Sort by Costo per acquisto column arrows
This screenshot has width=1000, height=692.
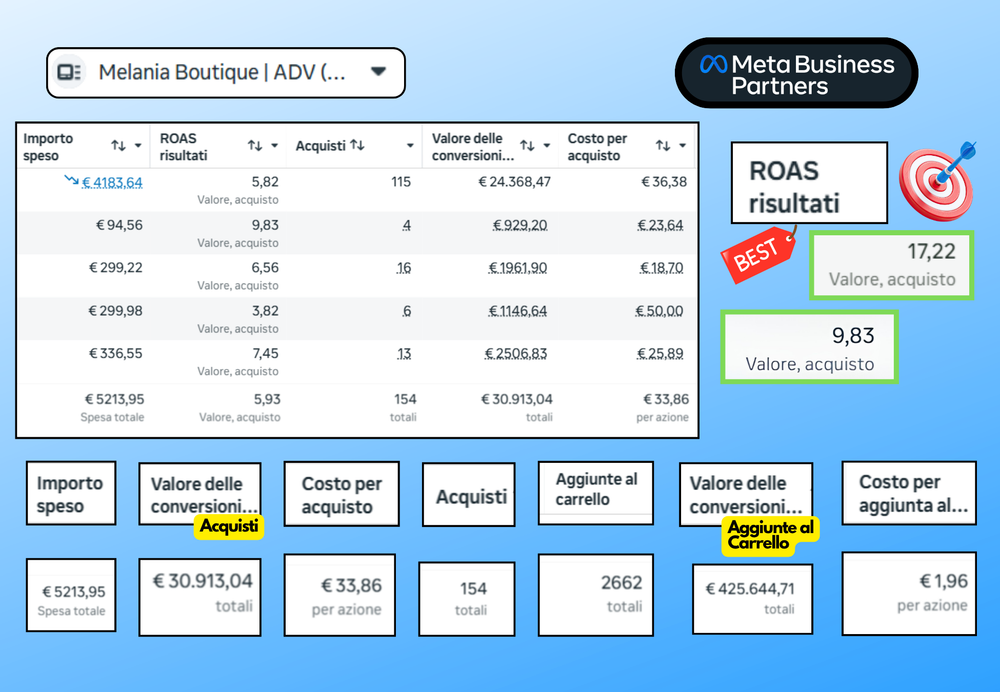663,145
